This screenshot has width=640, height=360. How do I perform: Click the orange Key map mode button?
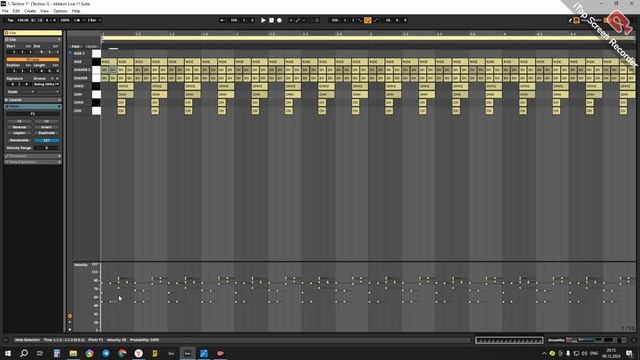click(576, 20)
